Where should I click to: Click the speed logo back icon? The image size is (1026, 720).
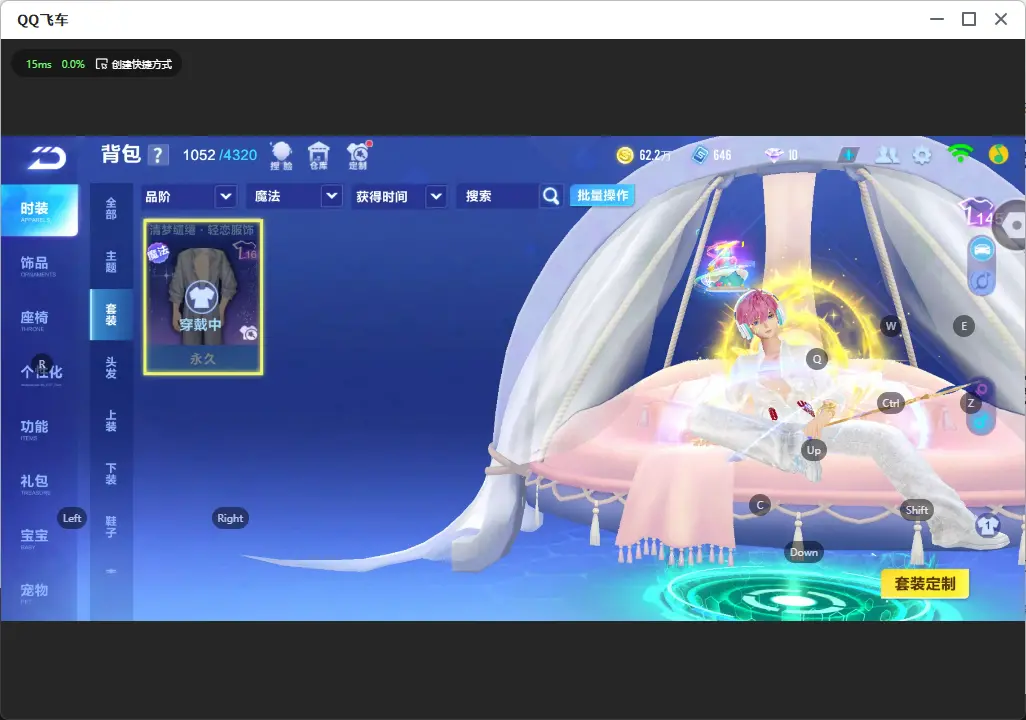(x=46, y=157)
